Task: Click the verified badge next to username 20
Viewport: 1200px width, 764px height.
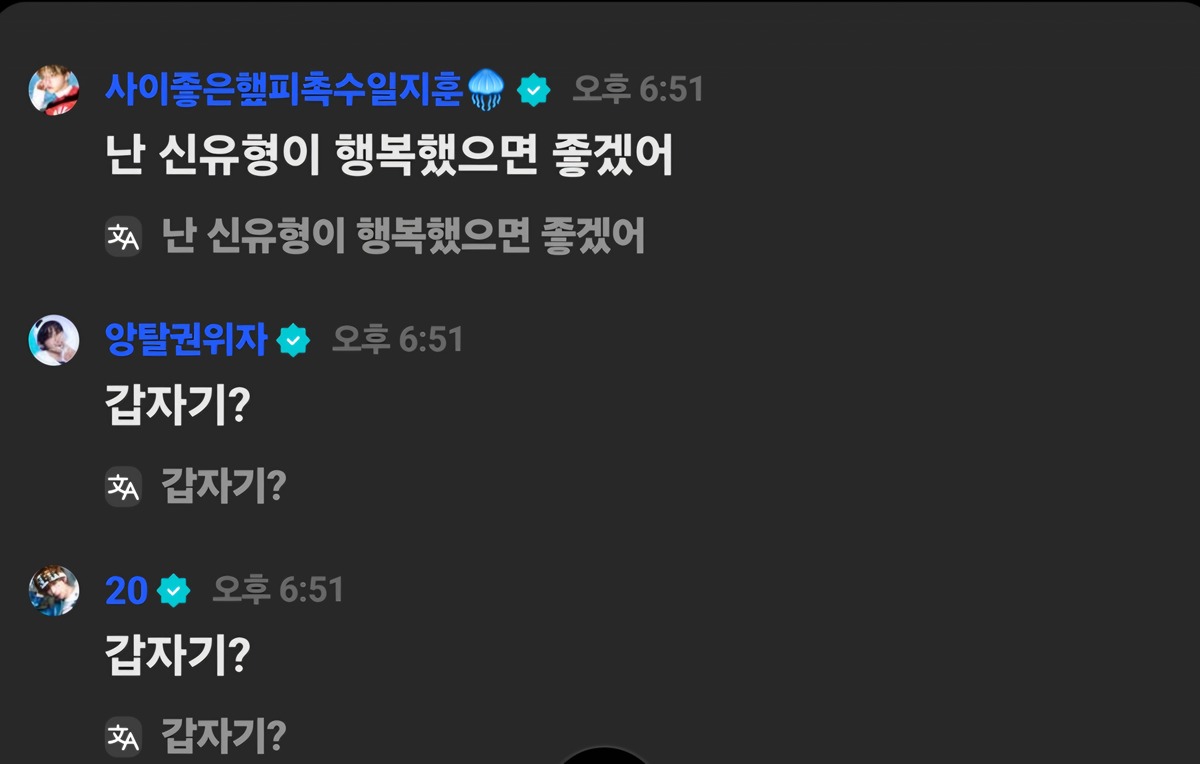Action: click(x=174, y=591)
